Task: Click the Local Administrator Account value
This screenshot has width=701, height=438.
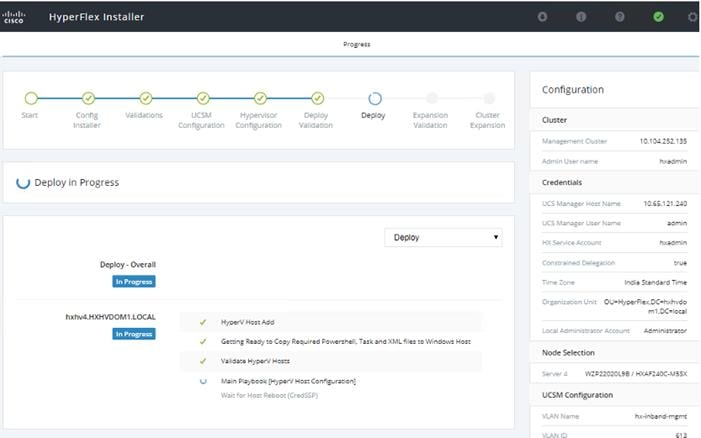Action: 665,331
